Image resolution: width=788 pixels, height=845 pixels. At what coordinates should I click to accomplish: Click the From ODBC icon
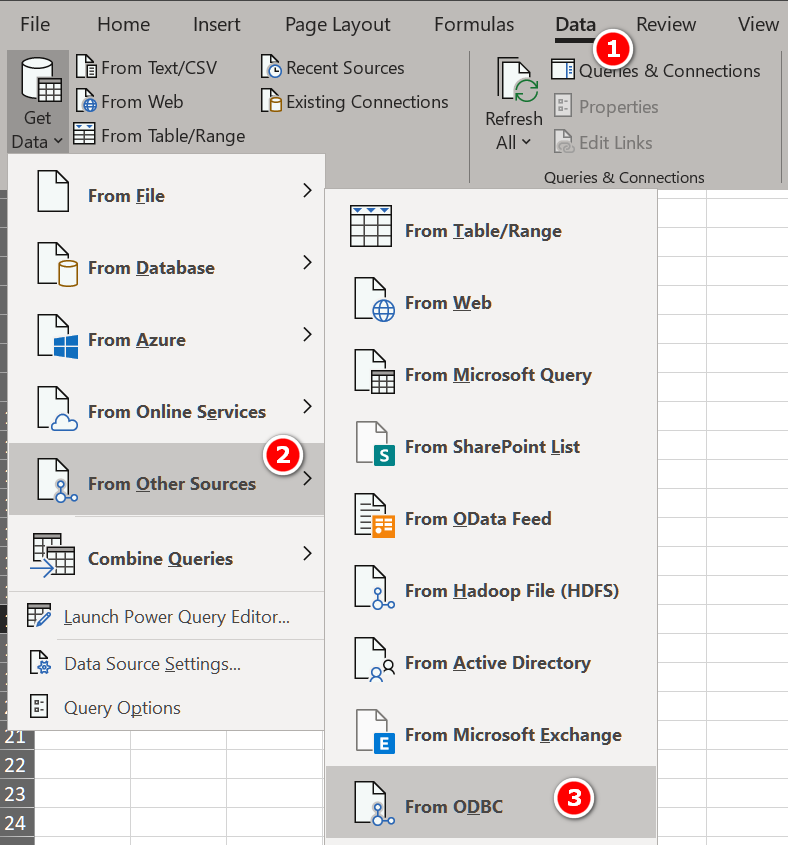click(x=375, y=804)
